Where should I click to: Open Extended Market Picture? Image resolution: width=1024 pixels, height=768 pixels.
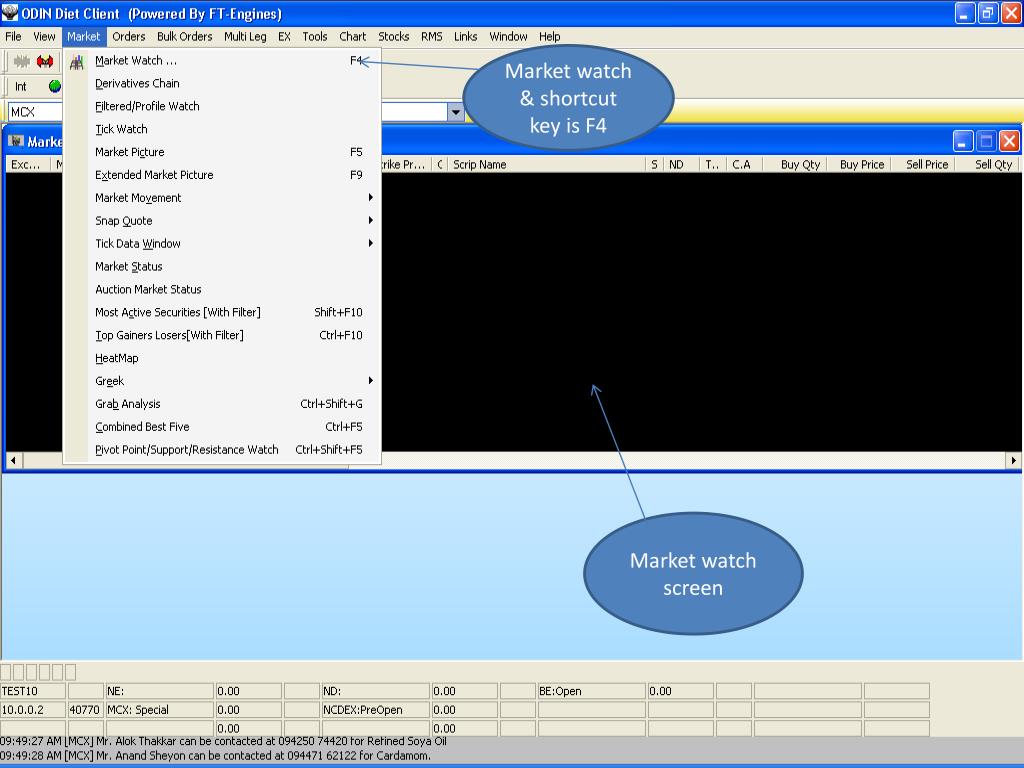pyautogui.click(x=222, y=175)
